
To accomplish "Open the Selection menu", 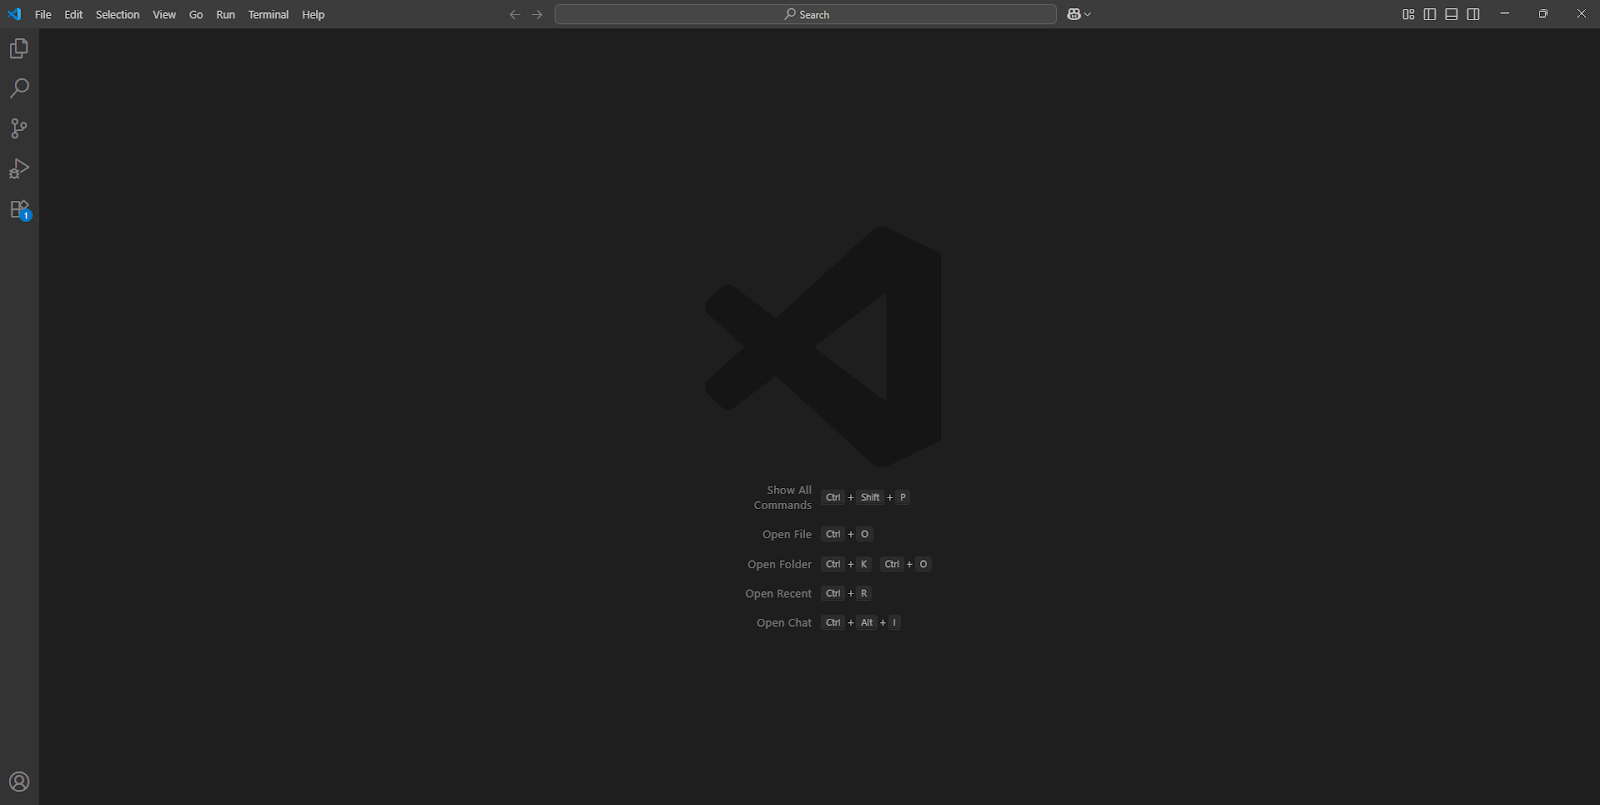I will tap(118, 15).
